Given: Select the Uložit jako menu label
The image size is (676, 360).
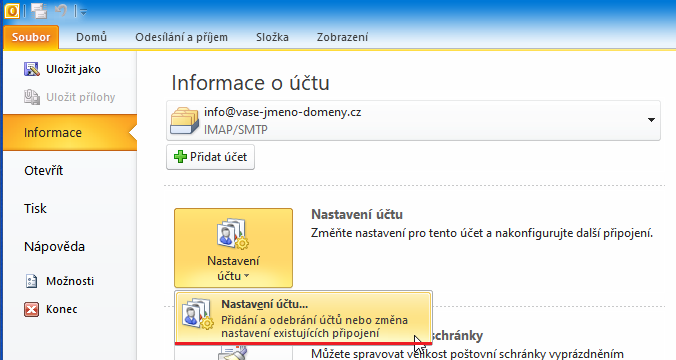Looking at the screenshot, I should coord(73,69).
